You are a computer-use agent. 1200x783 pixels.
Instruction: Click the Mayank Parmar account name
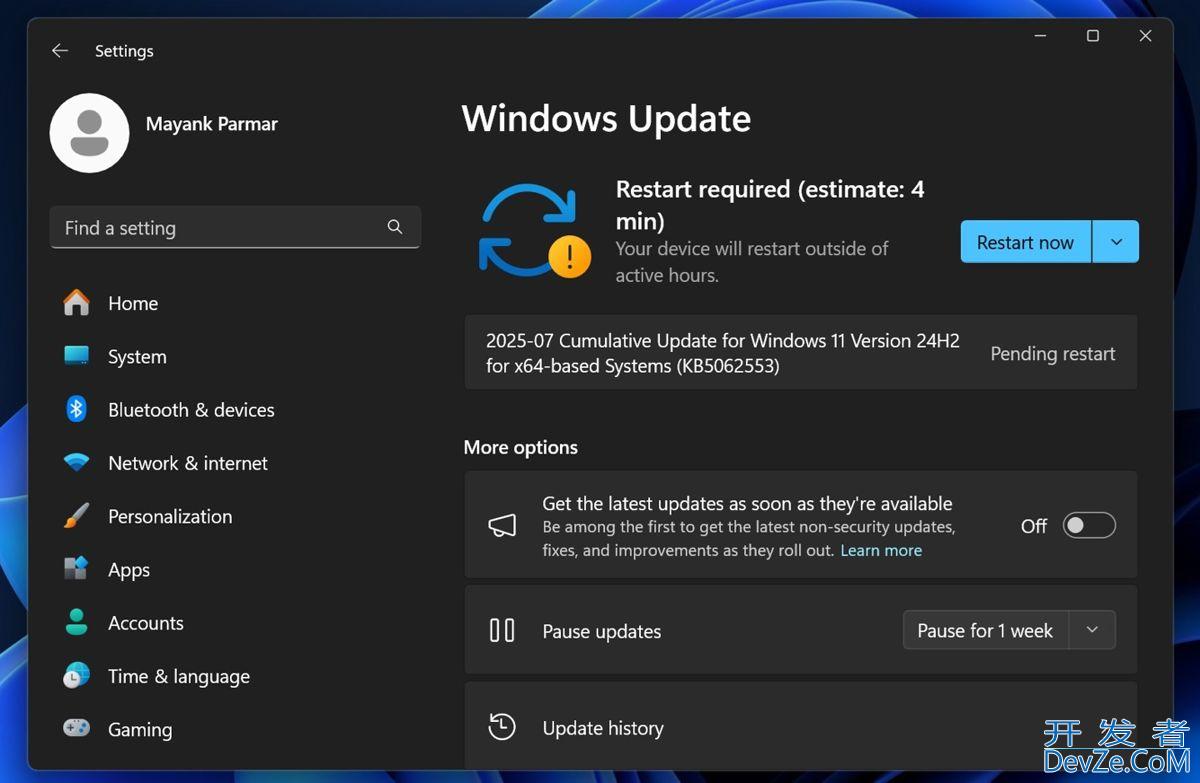tap(212, 124)
